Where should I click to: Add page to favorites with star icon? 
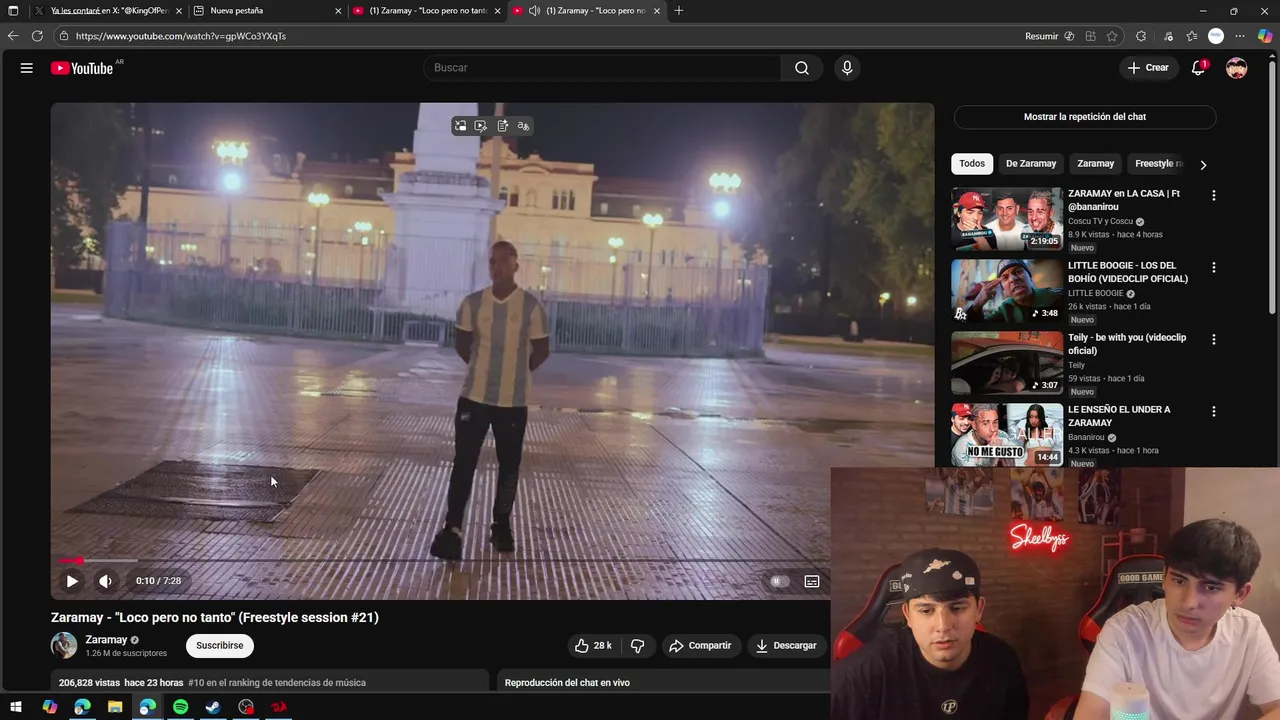click(1112, 36)
